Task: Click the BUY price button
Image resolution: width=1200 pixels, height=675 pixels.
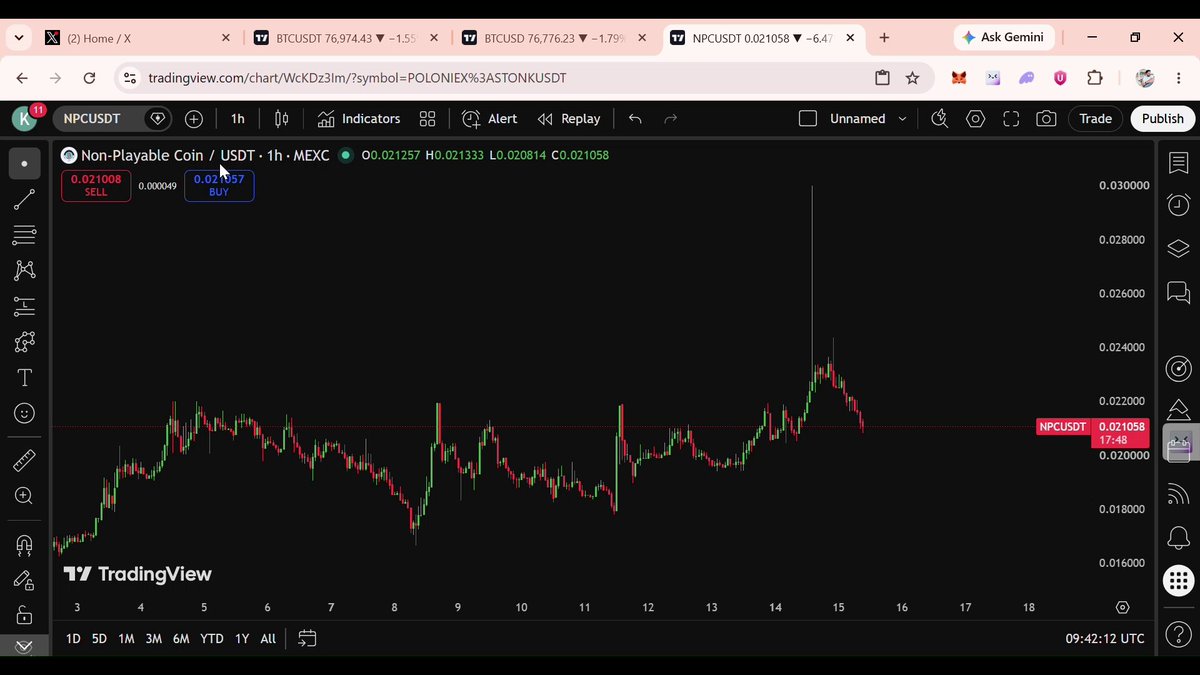Action: [x=219, y=185]
